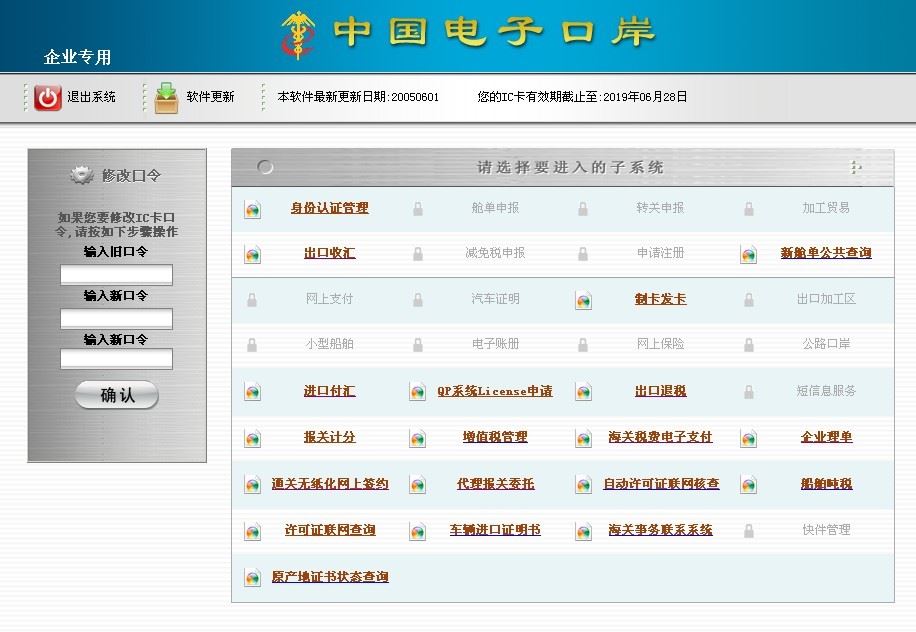Click the icon beside 出口收汇

point(252,254)
